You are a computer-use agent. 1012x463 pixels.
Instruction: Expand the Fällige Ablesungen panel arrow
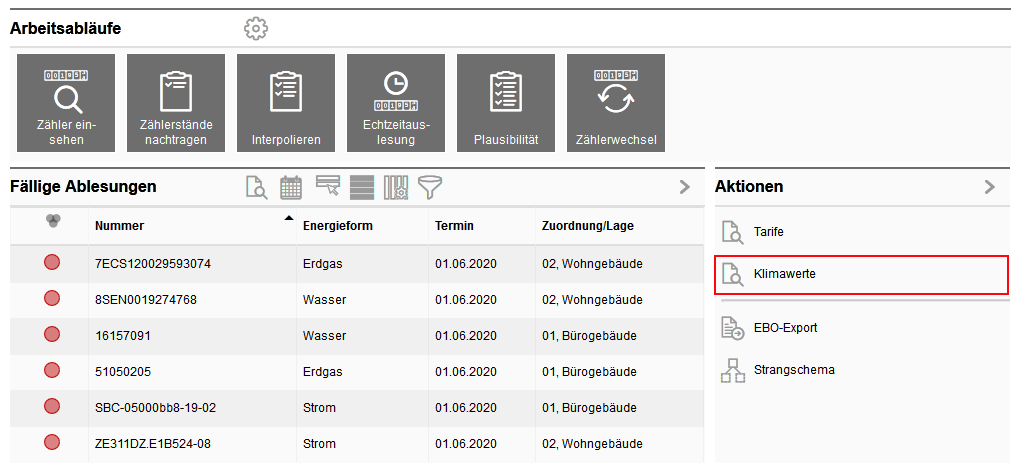click(x=685, y=187)
